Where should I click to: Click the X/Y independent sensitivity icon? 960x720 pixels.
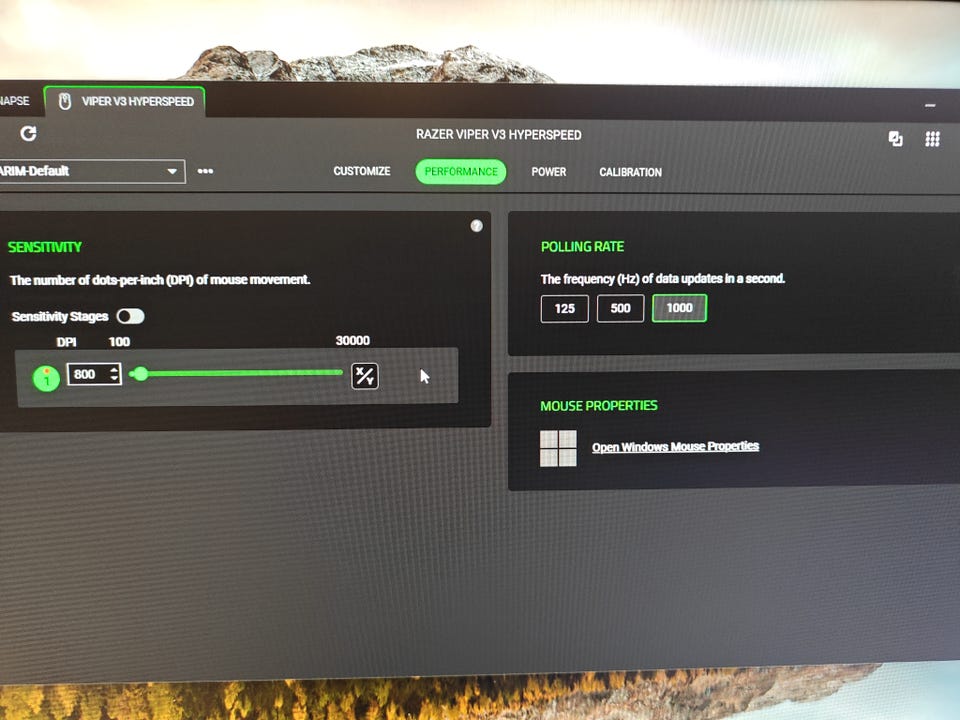(x=365, y=376)
